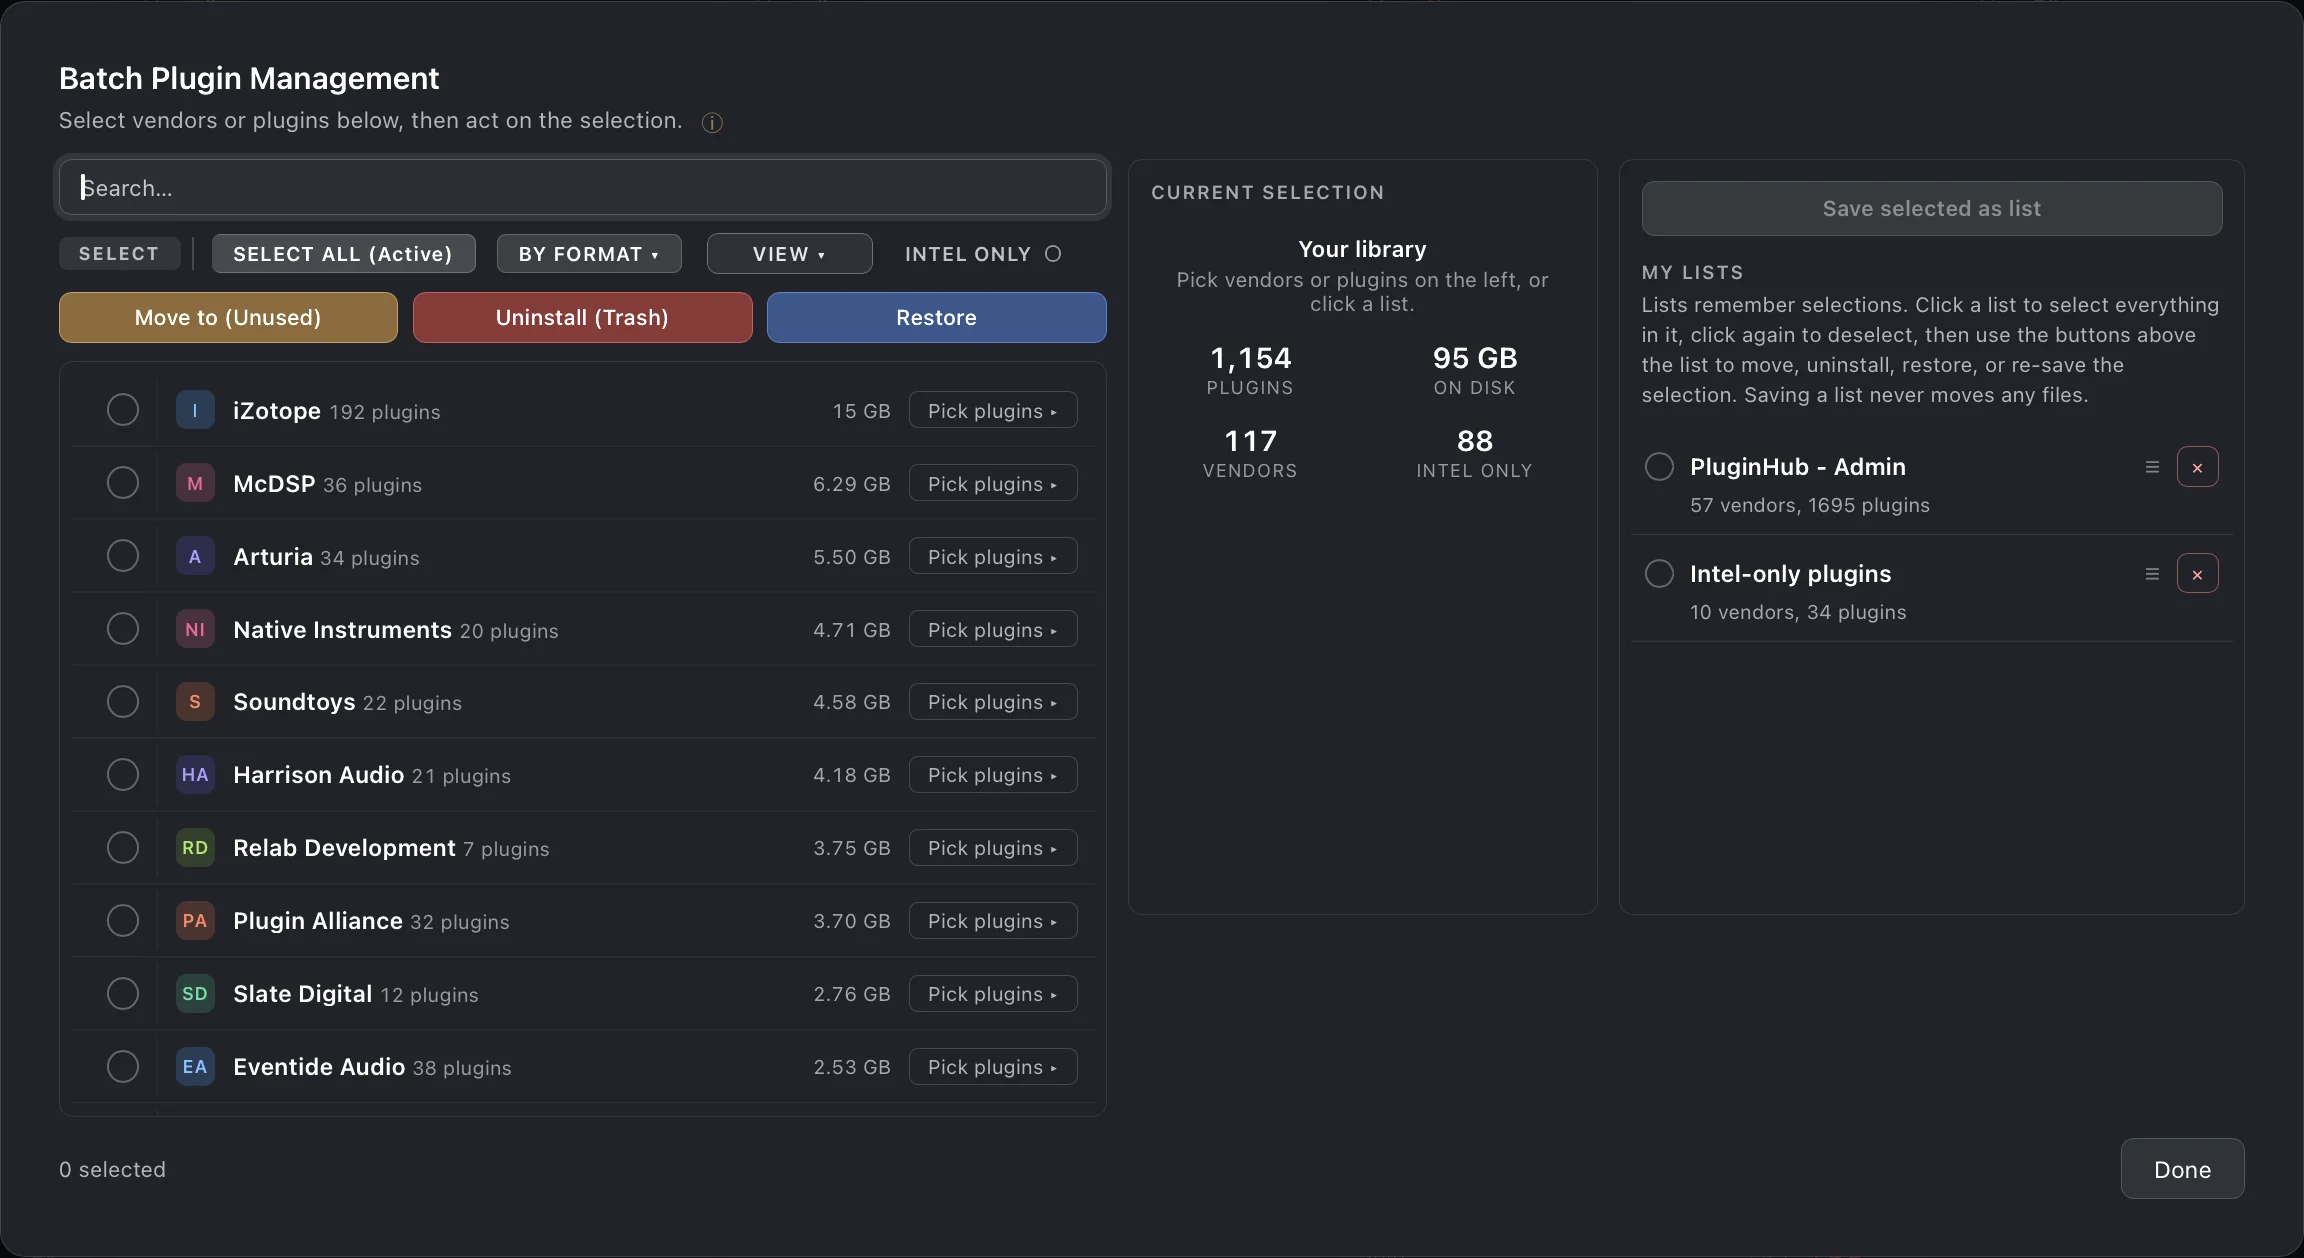2304x1258 pixels.
Task: Click reorder handle for Intel-only plugins list
Action: 2152,574
